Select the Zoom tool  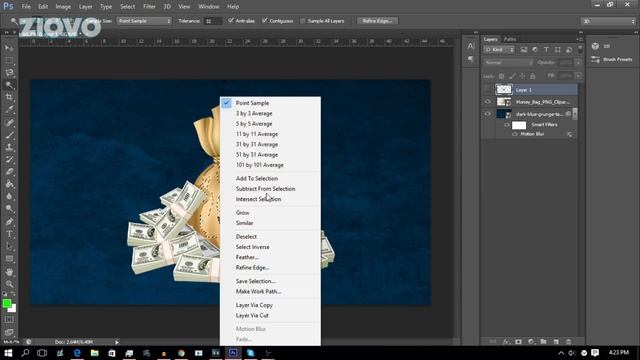pos(9,284)
